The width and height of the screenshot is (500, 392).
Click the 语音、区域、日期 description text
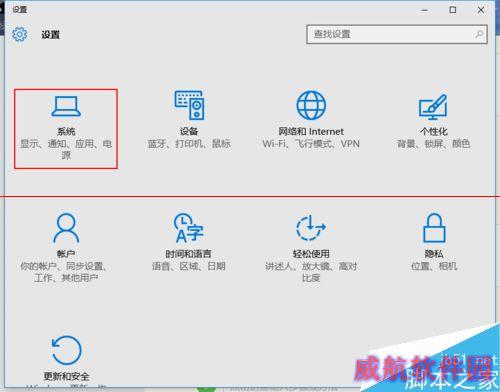tap(189, 266)
